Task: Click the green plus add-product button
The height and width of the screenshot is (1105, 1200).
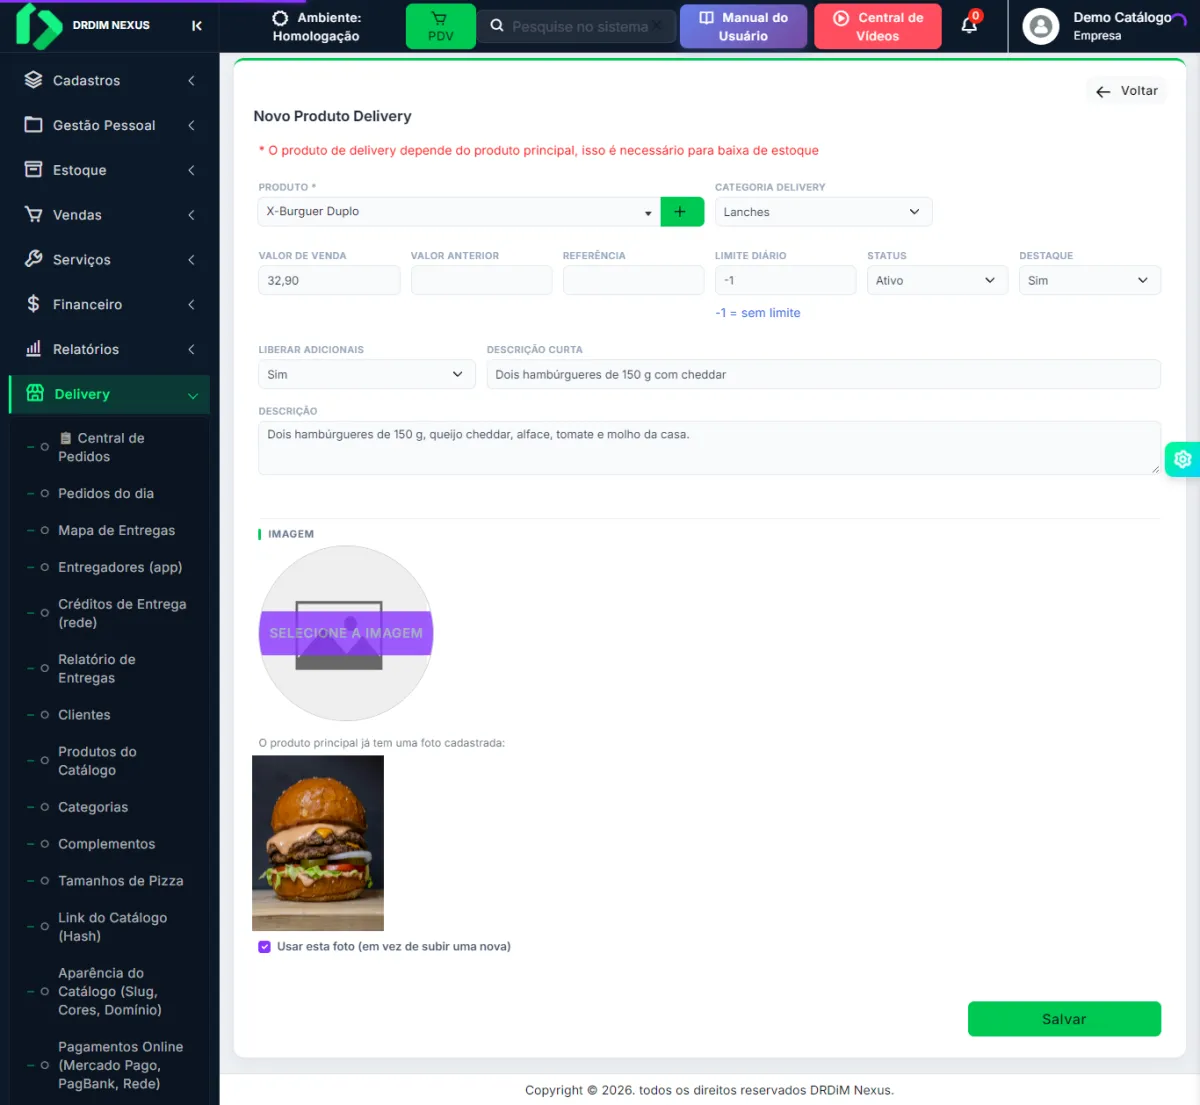Action: pyautogui.click(x=680, y=212)
